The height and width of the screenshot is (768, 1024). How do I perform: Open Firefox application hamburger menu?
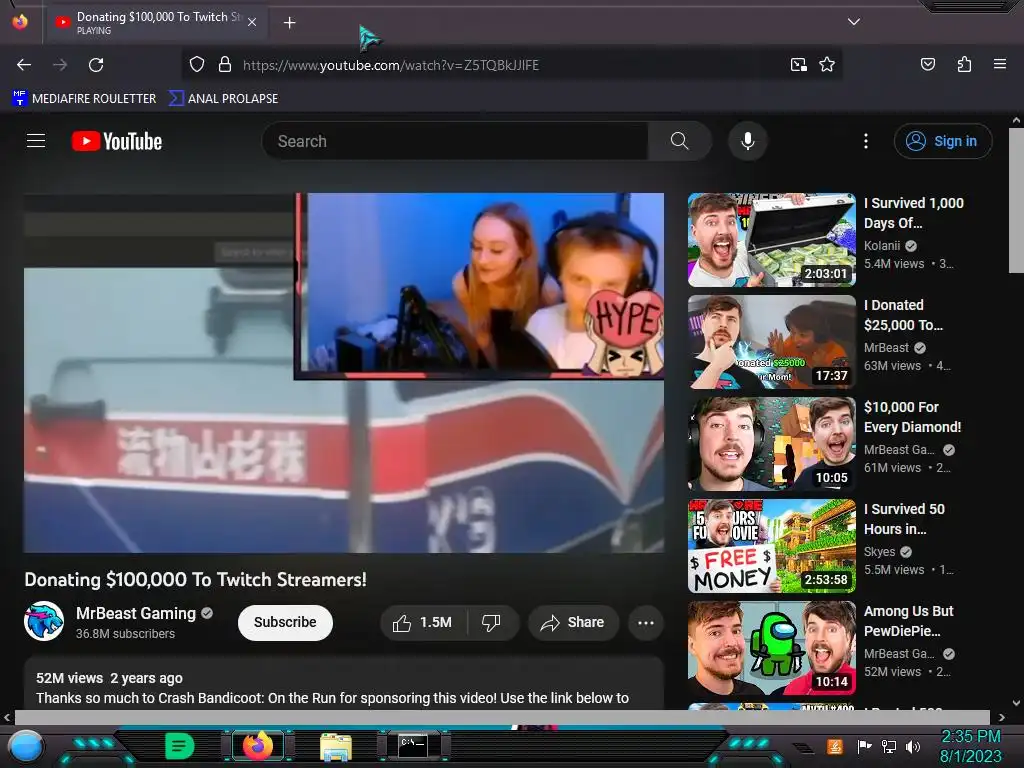[1000, 64]
